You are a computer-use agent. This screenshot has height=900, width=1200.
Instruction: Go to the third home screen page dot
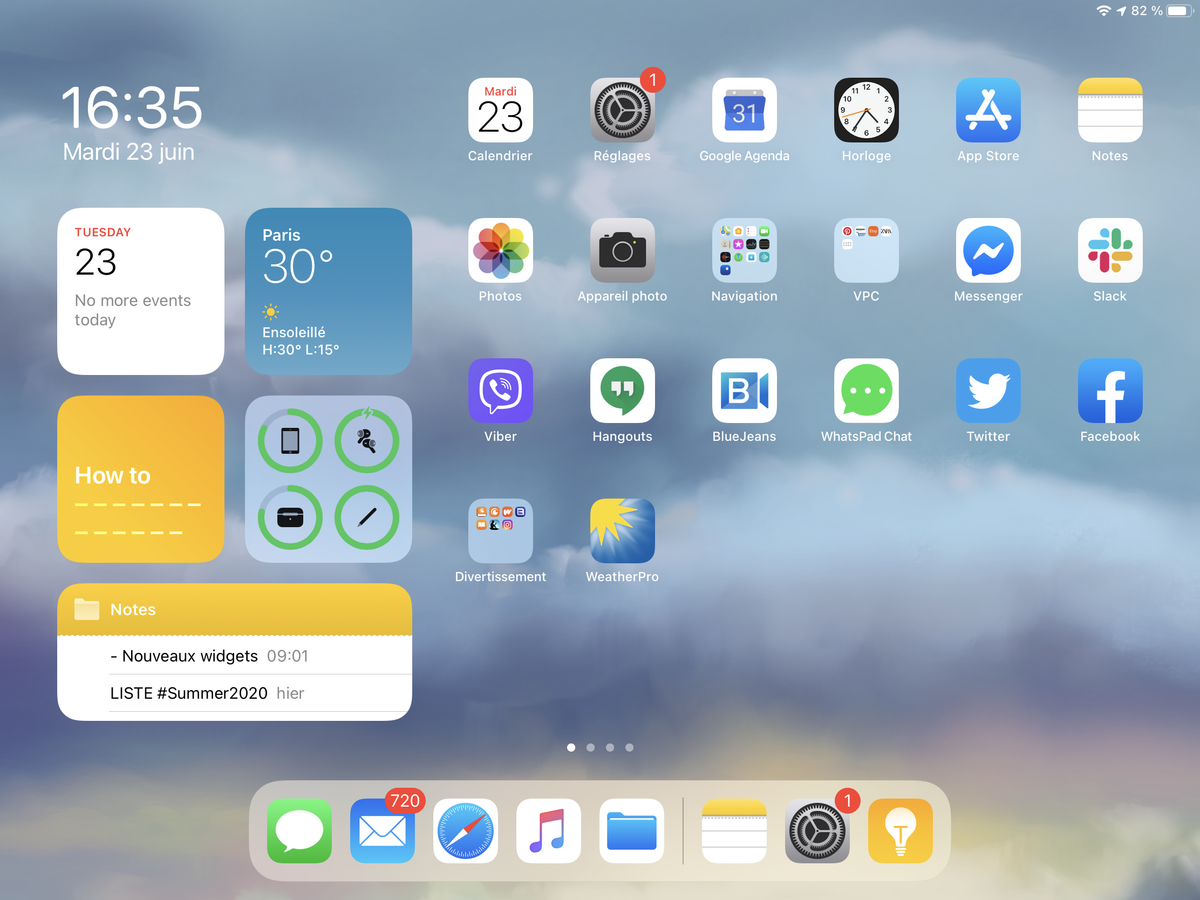click(610, 747)
